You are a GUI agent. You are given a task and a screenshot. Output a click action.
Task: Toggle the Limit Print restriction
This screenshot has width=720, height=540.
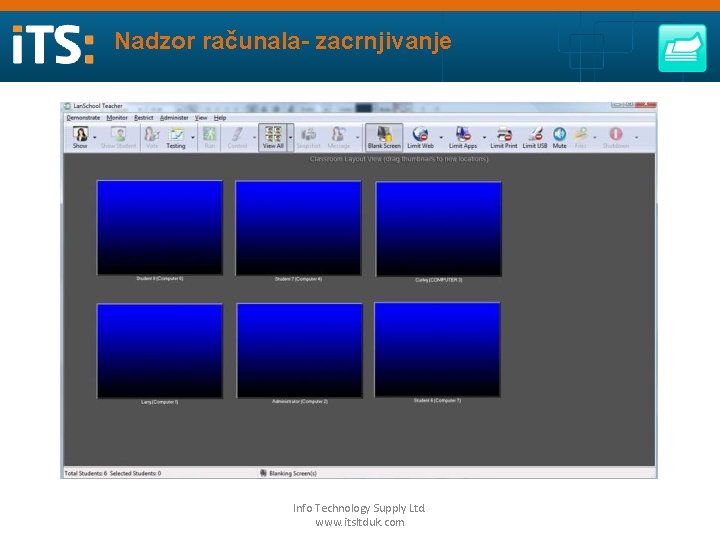504,137
